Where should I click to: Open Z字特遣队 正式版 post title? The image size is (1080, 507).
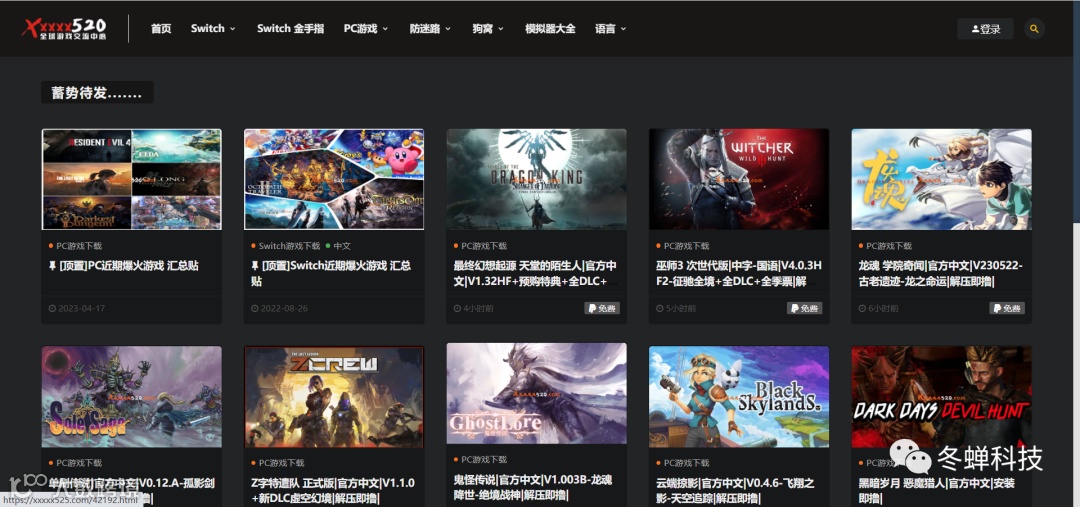pos(333,490)
